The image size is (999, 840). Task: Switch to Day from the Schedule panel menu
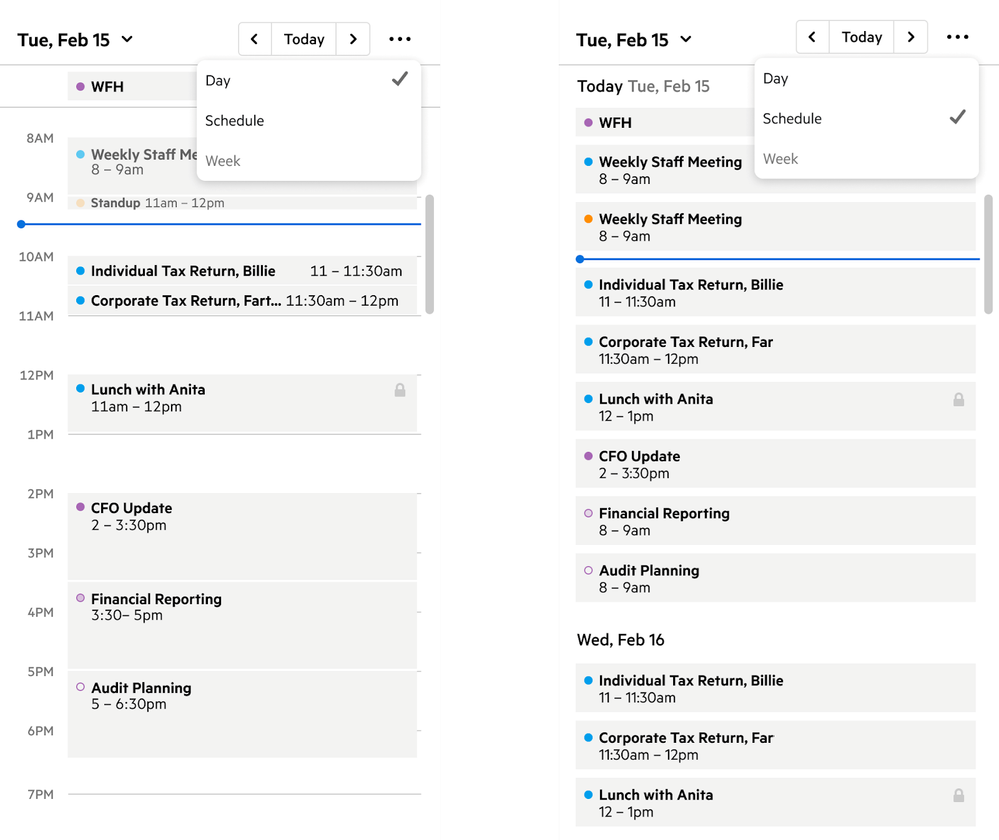(776, 79)
